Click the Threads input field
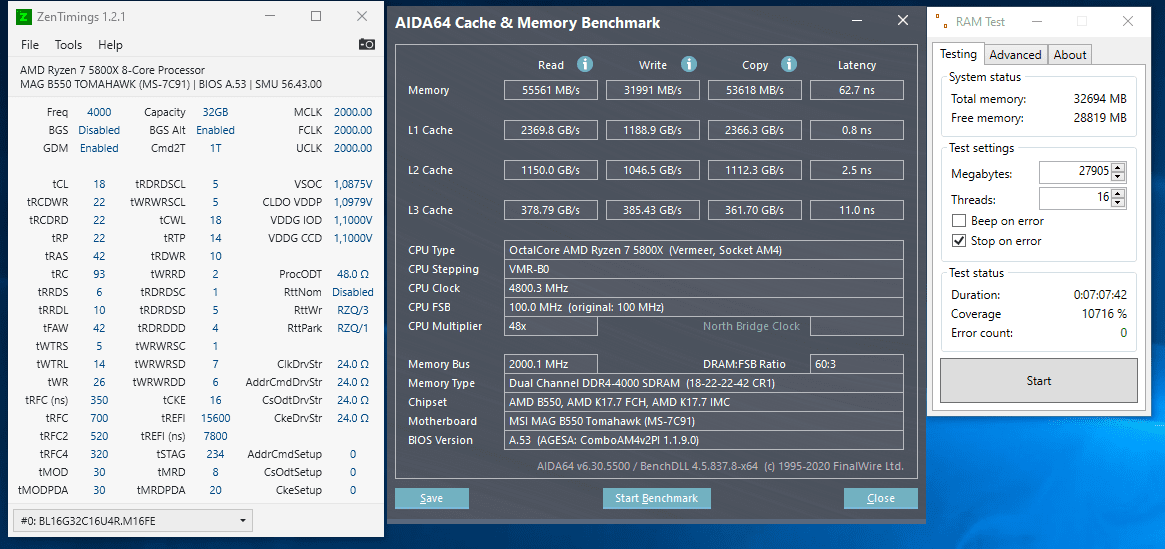Screen dimensions: 1165x549 tap(1075, 198)
